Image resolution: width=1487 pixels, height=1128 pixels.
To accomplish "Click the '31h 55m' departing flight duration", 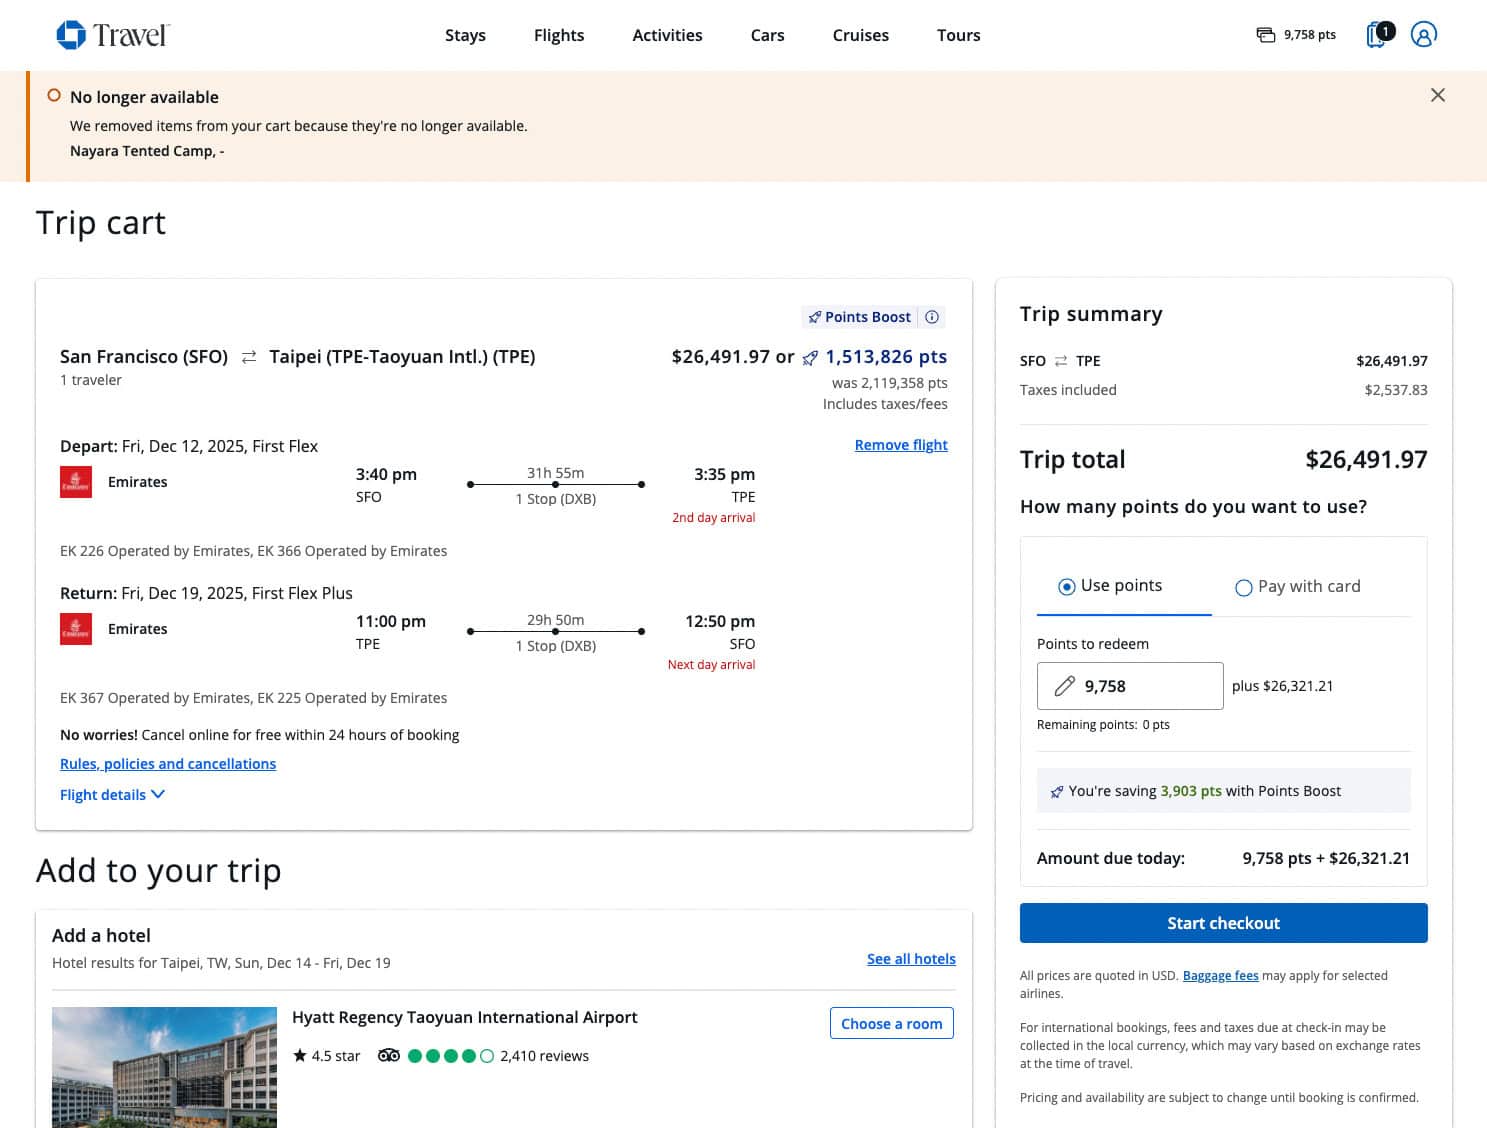I will point(556,473).
